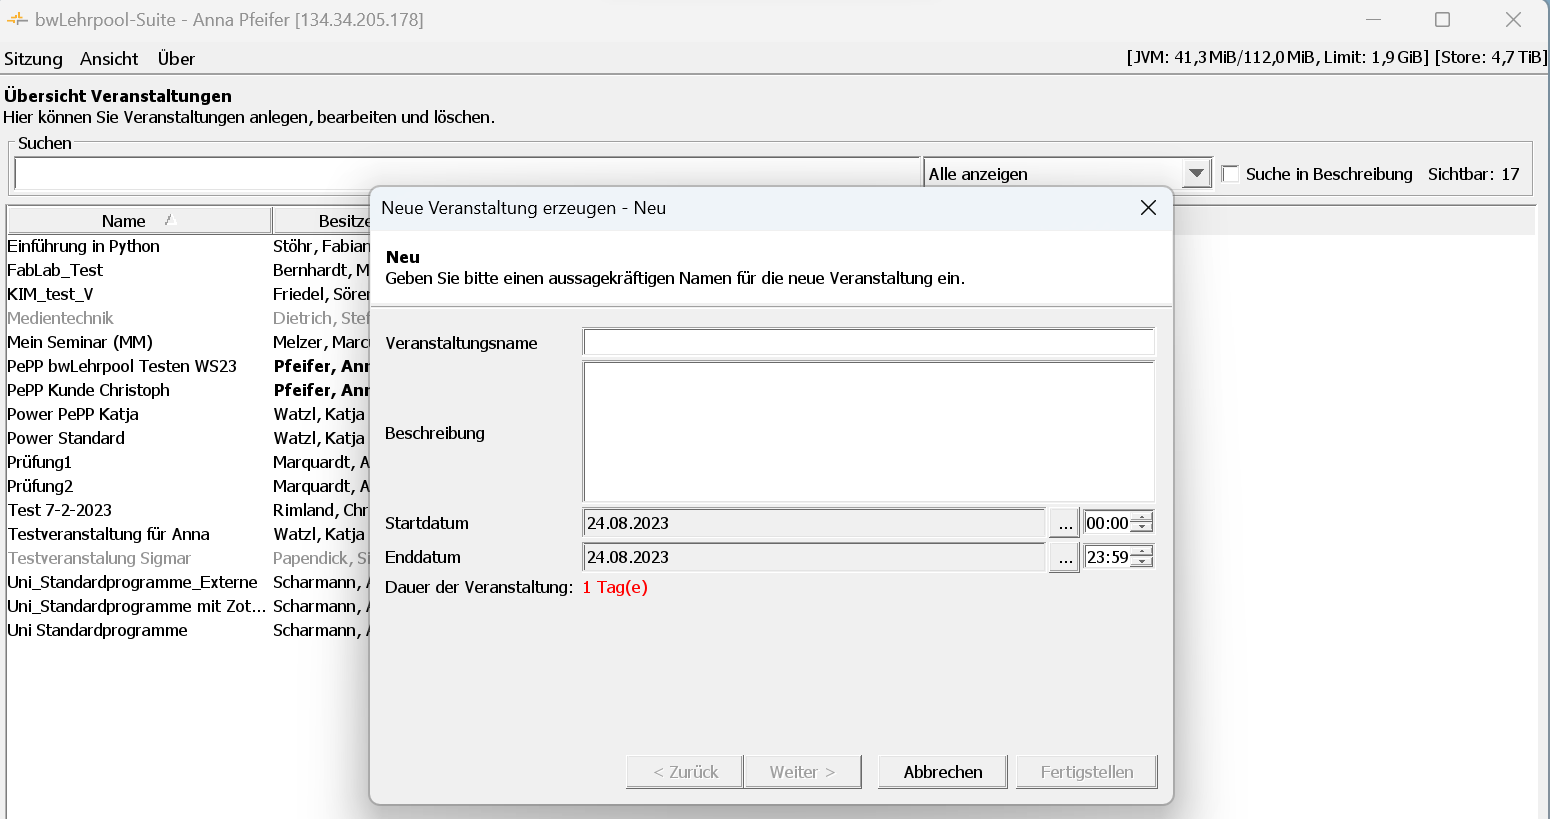Click into the Beschreibung text area
This screenshot has height=819, width=1550.
pyautogui.click(x=868, y=432)
